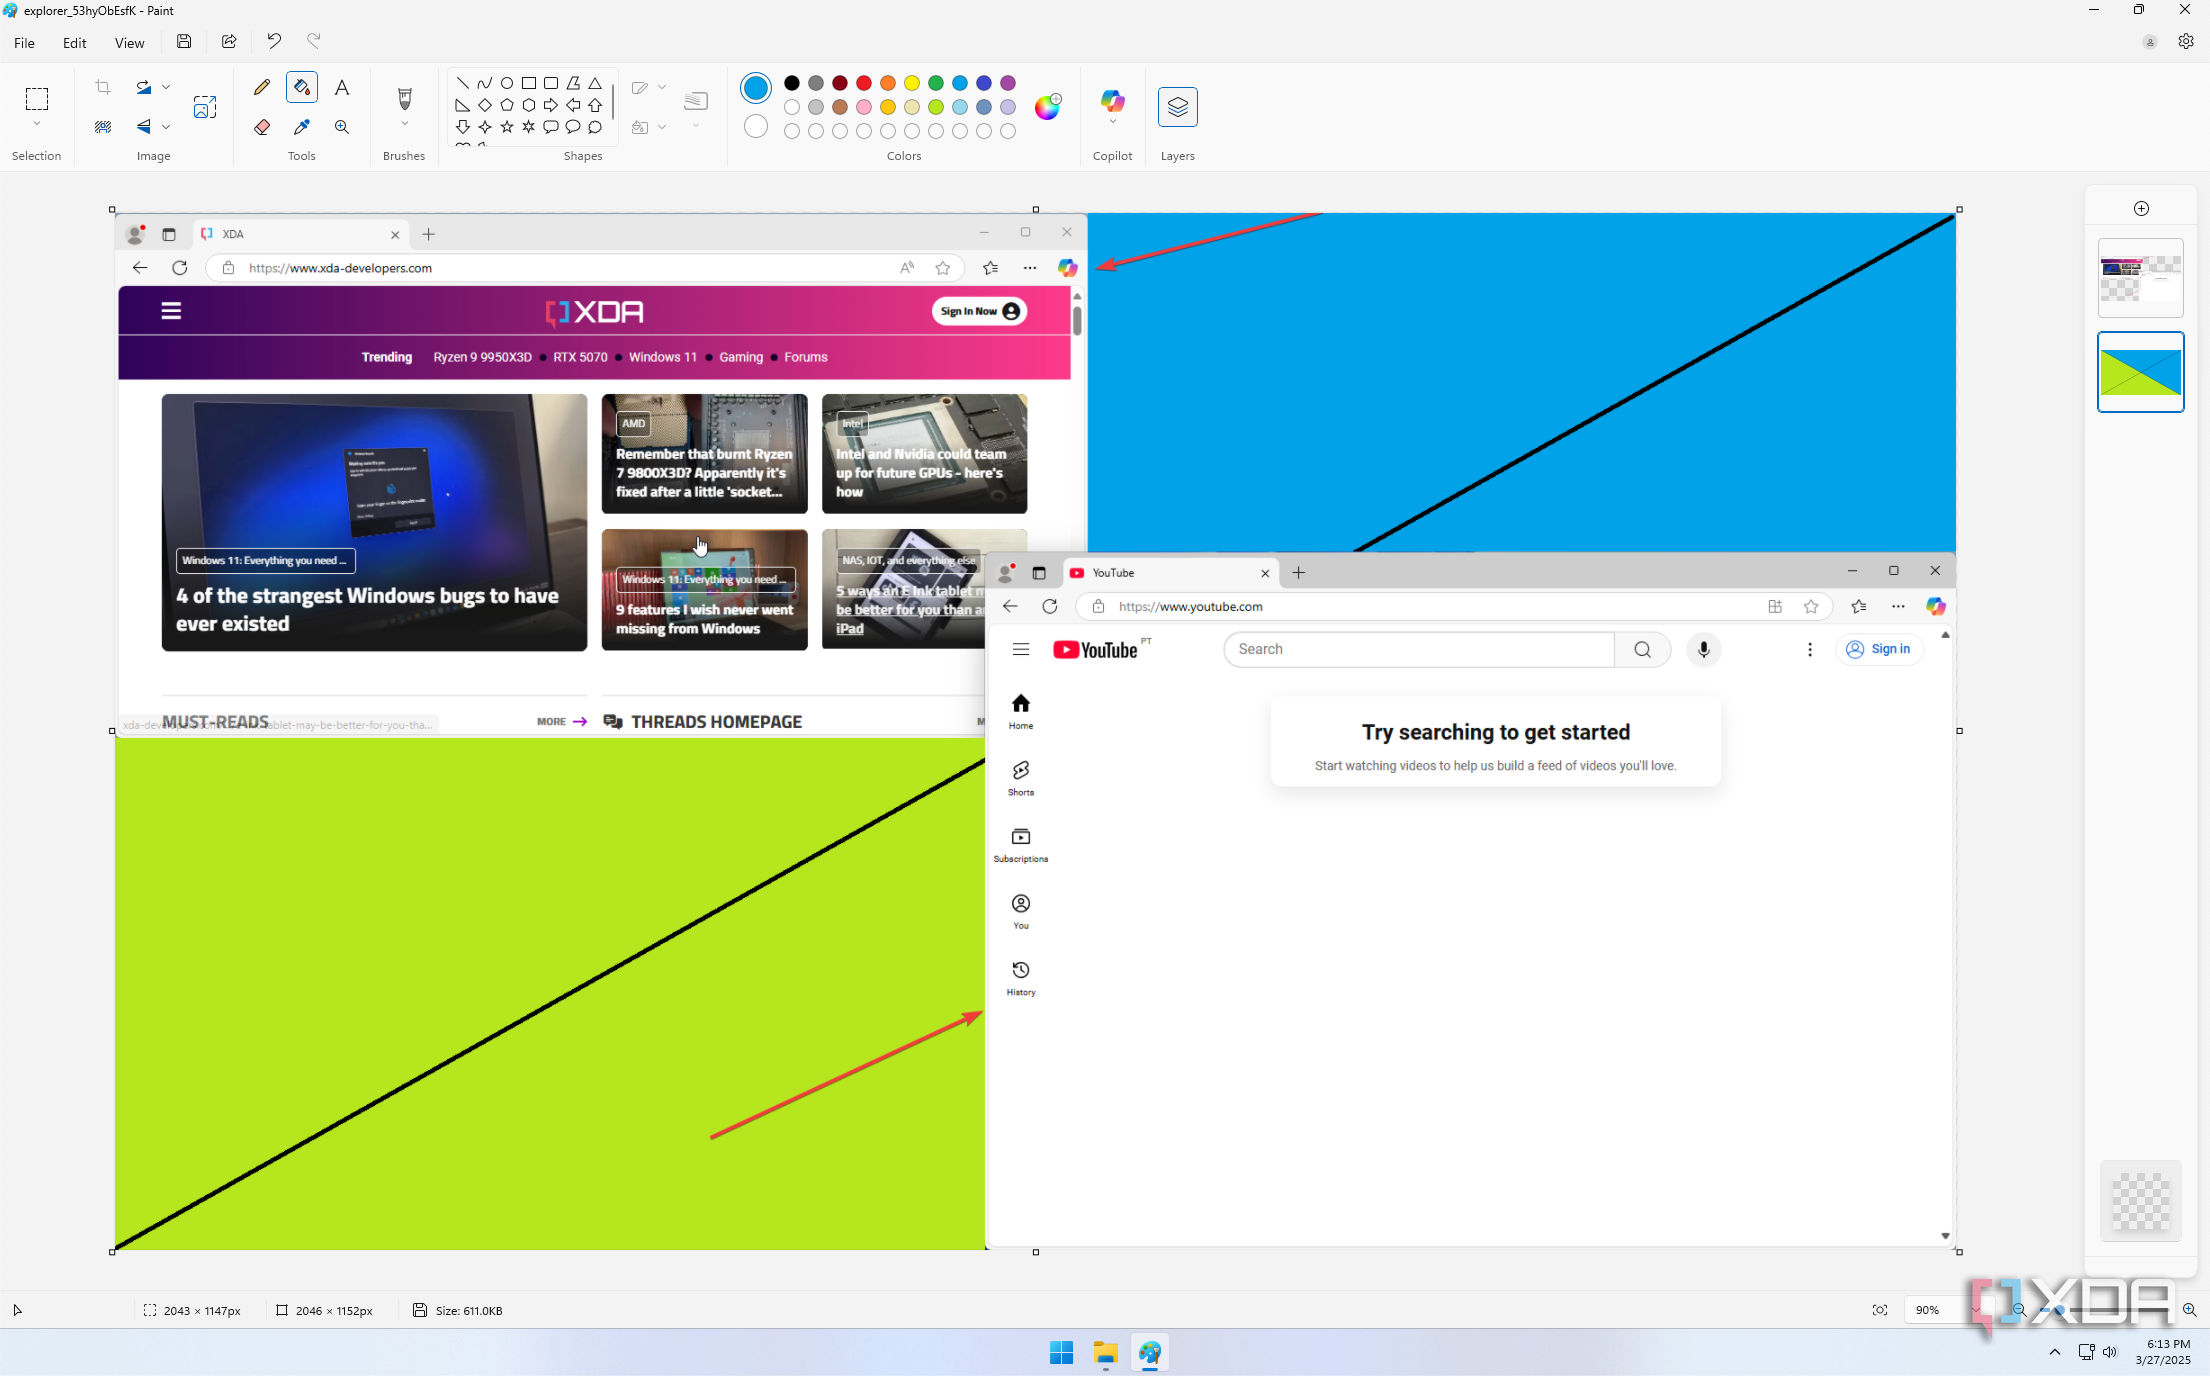Pick the yellow color swatch

[x=912, y=83]
